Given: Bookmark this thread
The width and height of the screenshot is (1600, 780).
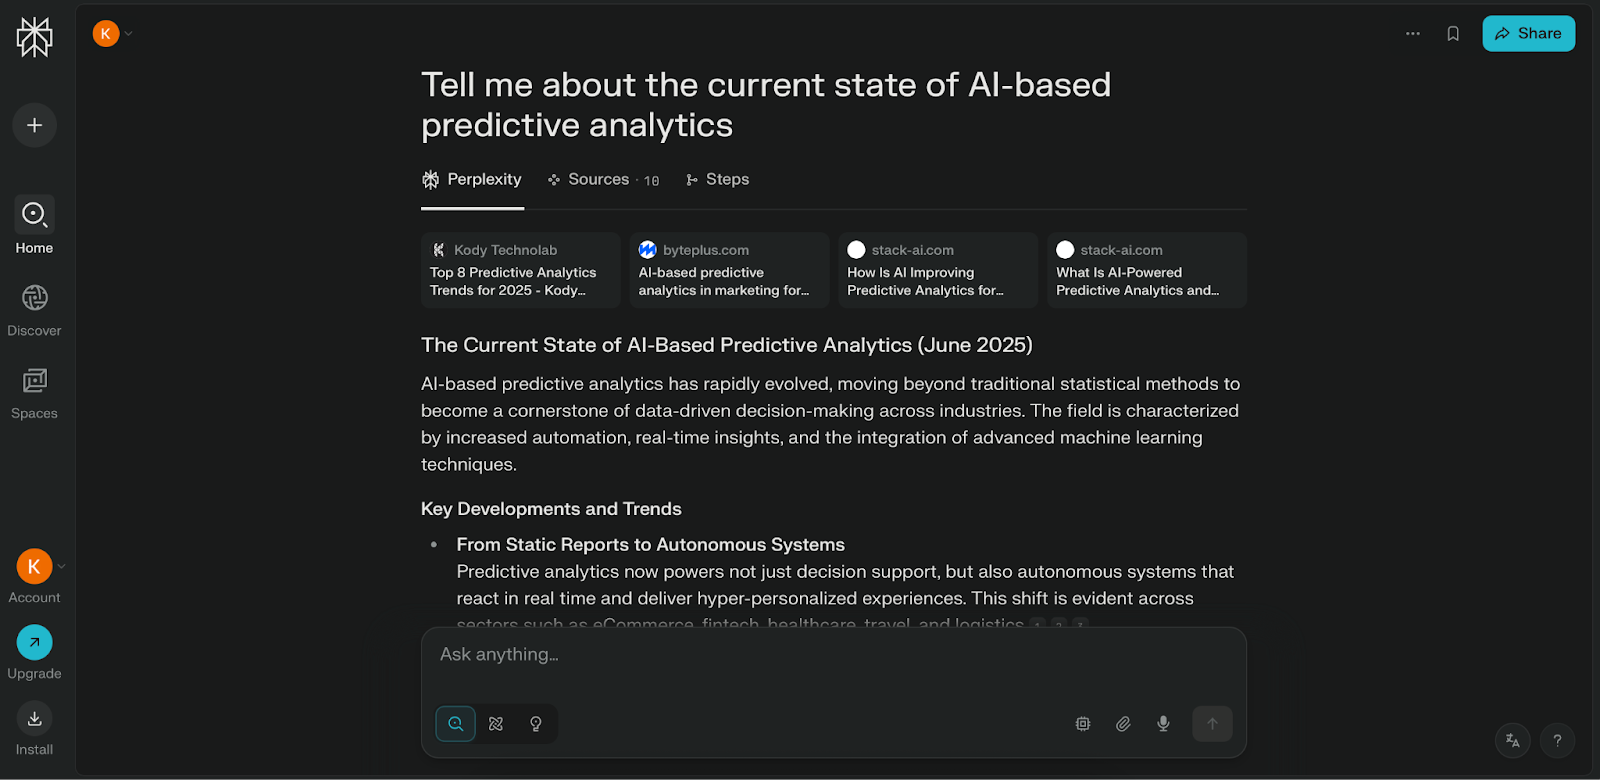Looking at the screenshot, I should [1453, 34].
